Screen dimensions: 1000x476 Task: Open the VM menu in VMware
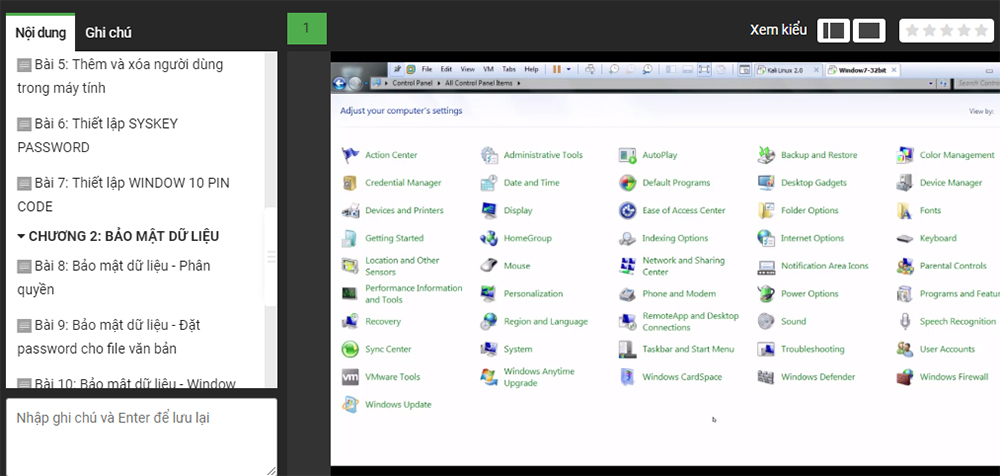pyautogui.click(x=488, y=70)
